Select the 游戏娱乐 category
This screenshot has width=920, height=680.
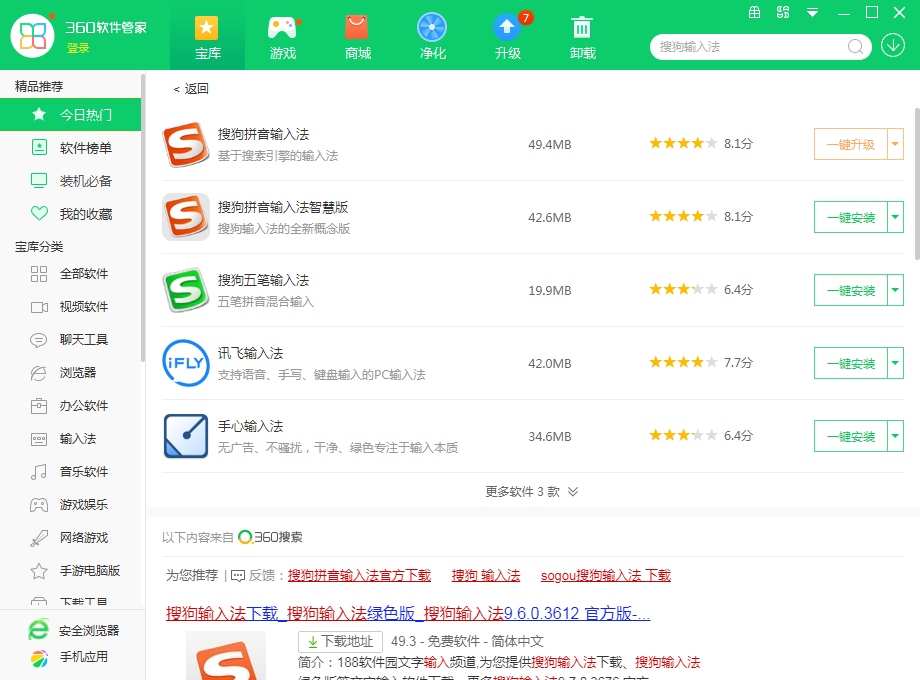pyautogui.click(x=70, y=505)
